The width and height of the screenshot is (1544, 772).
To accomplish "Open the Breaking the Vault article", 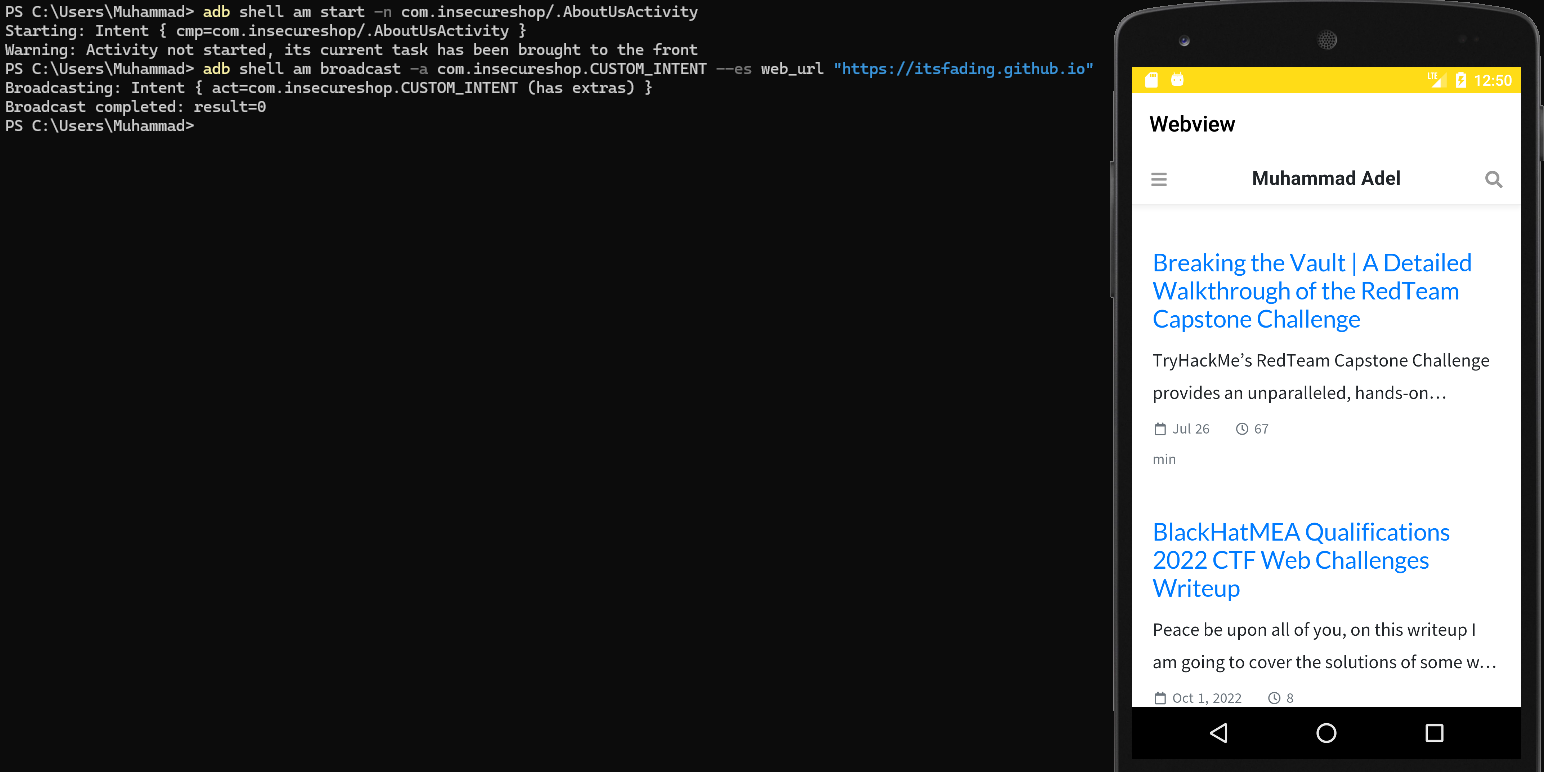I will (1311, 290).
